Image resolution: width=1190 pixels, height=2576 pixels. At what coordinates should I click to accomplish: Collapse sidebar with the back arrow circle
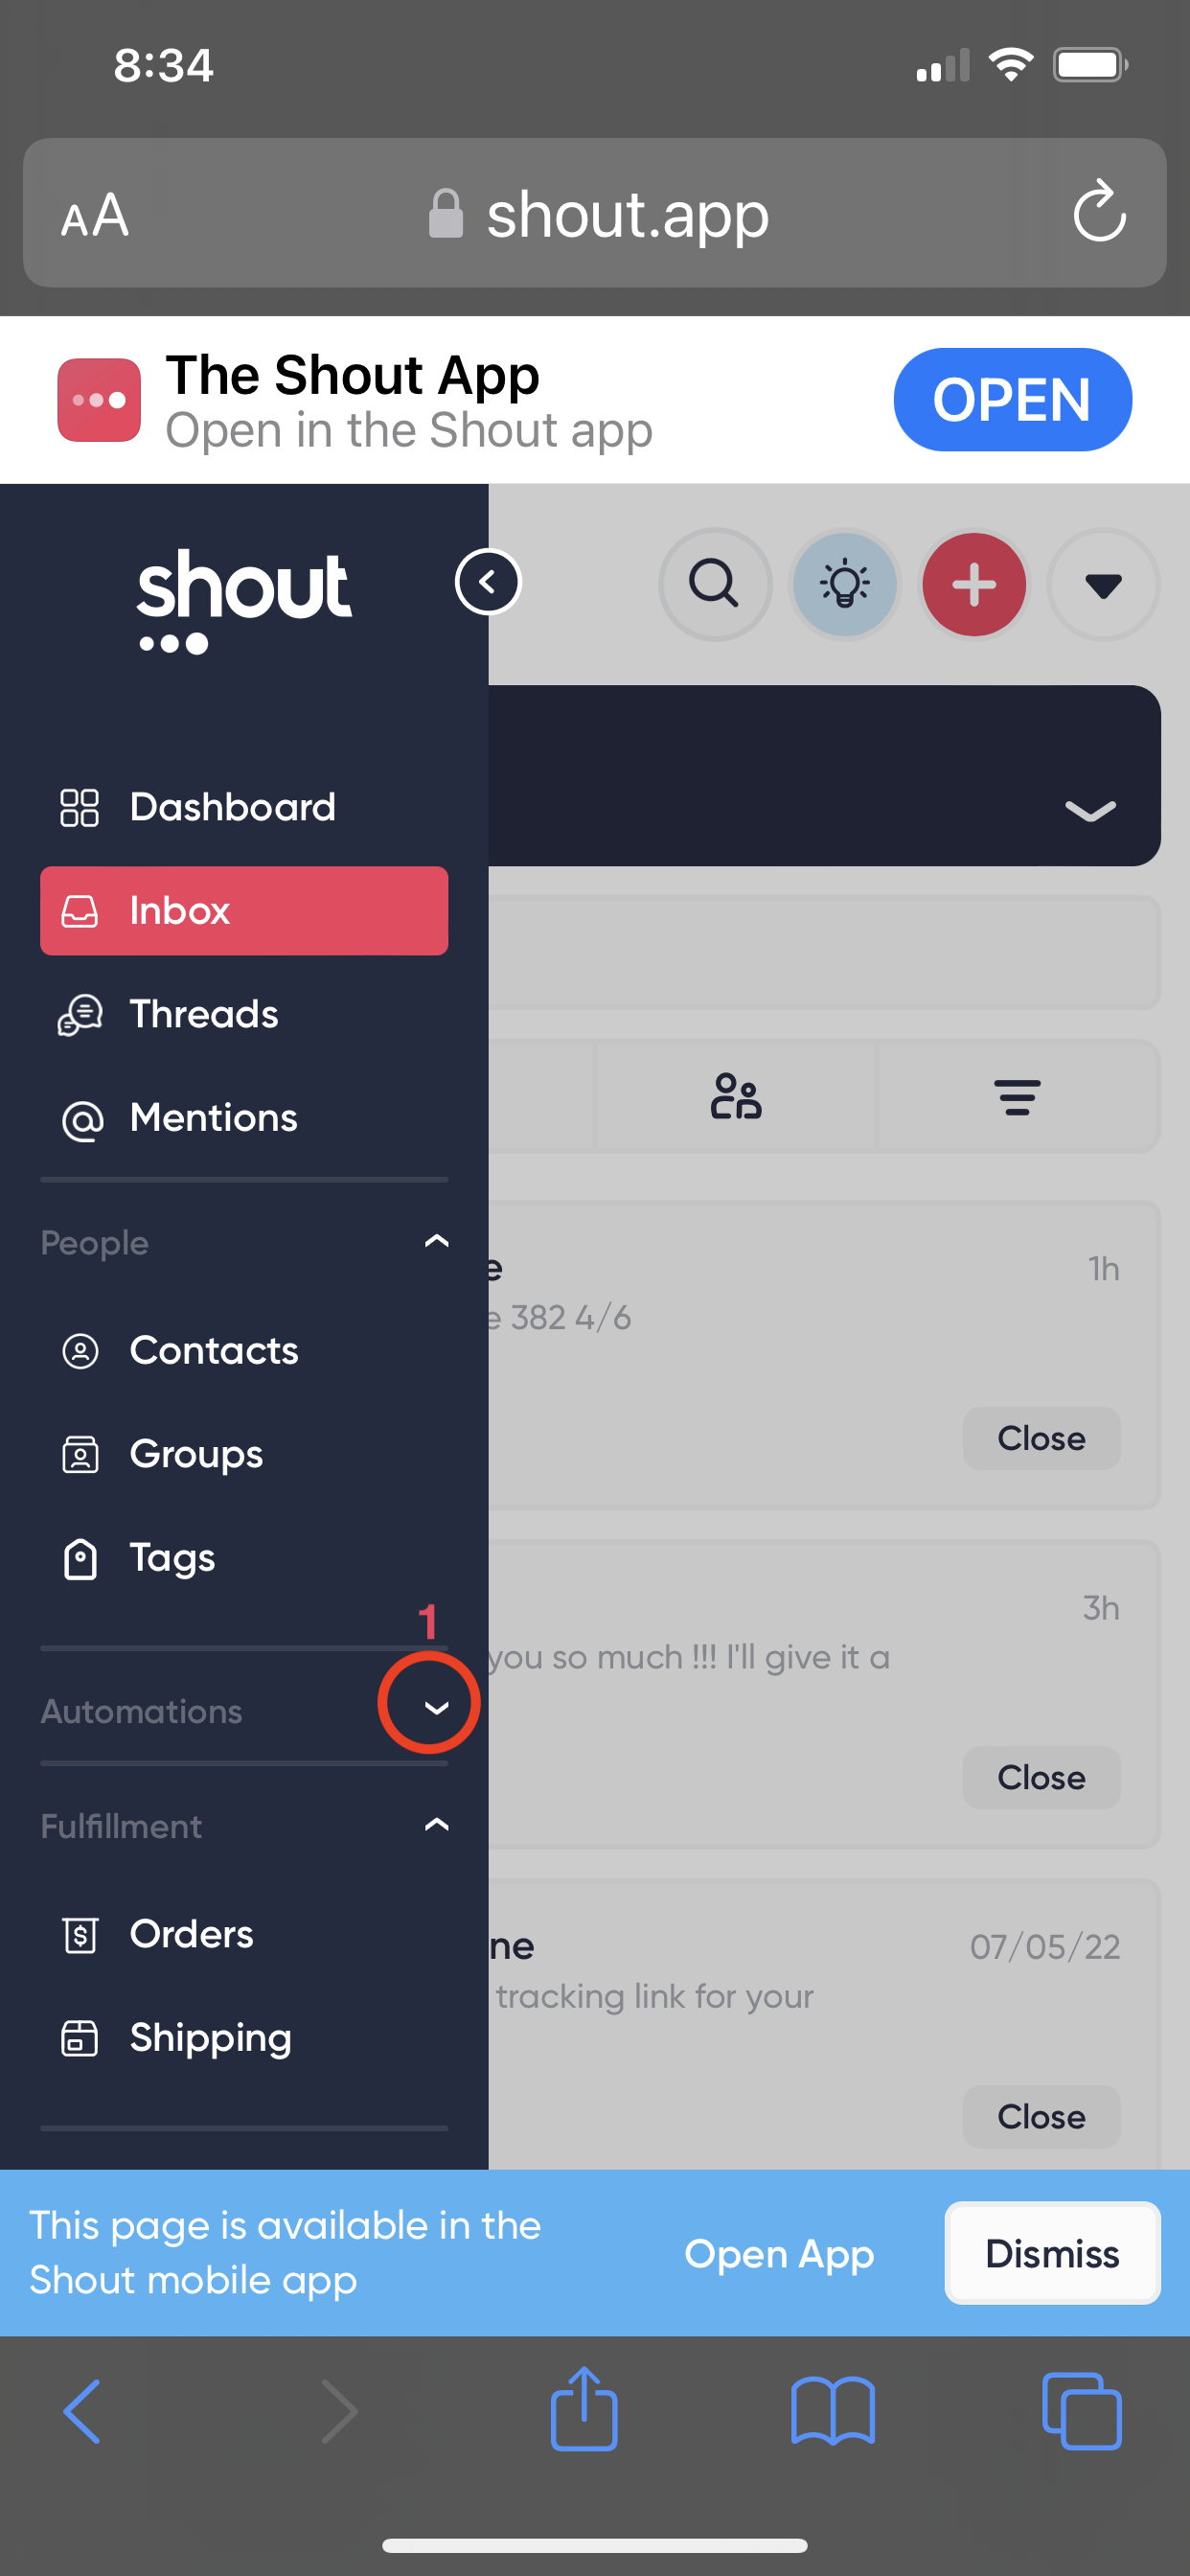tap(487, 582)
